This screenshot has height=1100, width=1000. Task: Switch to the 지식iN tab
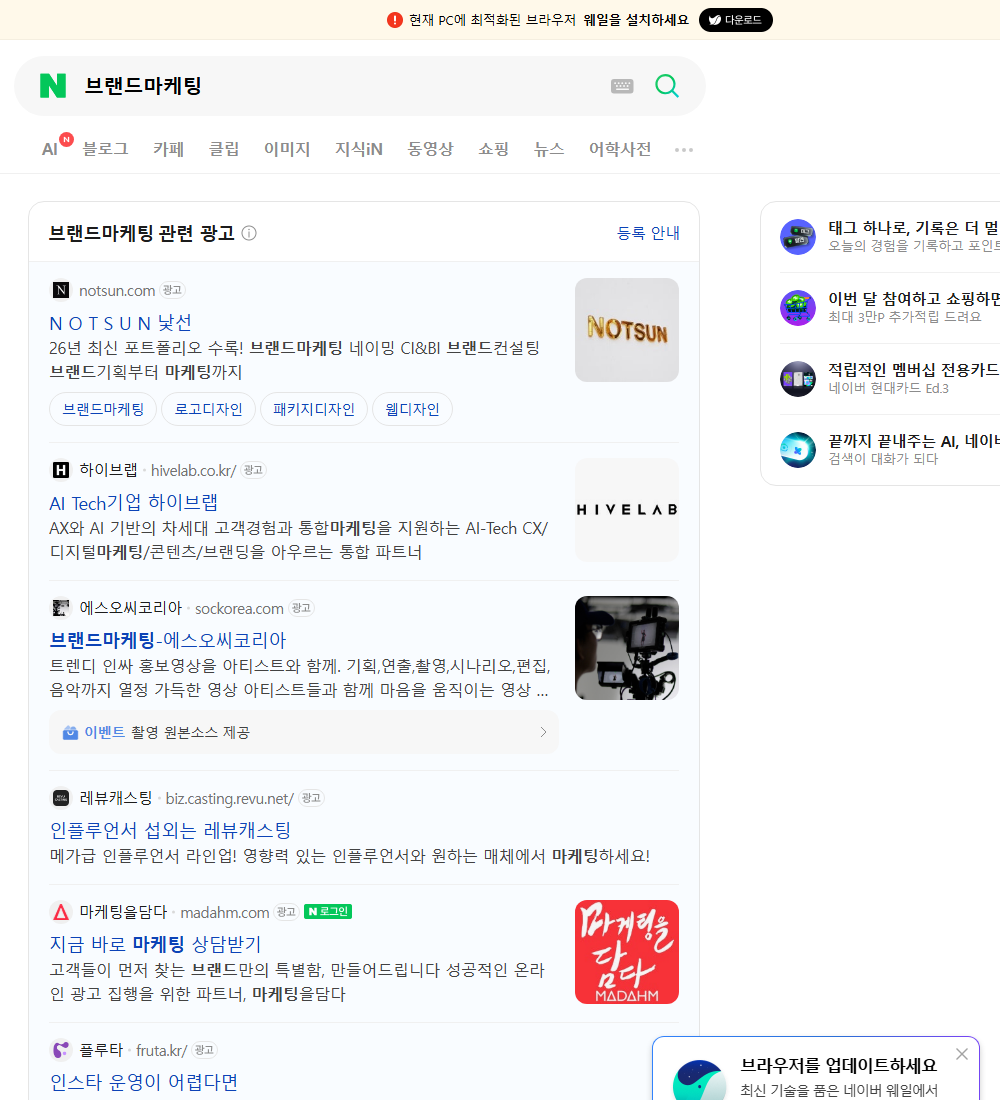coord(359,149)
